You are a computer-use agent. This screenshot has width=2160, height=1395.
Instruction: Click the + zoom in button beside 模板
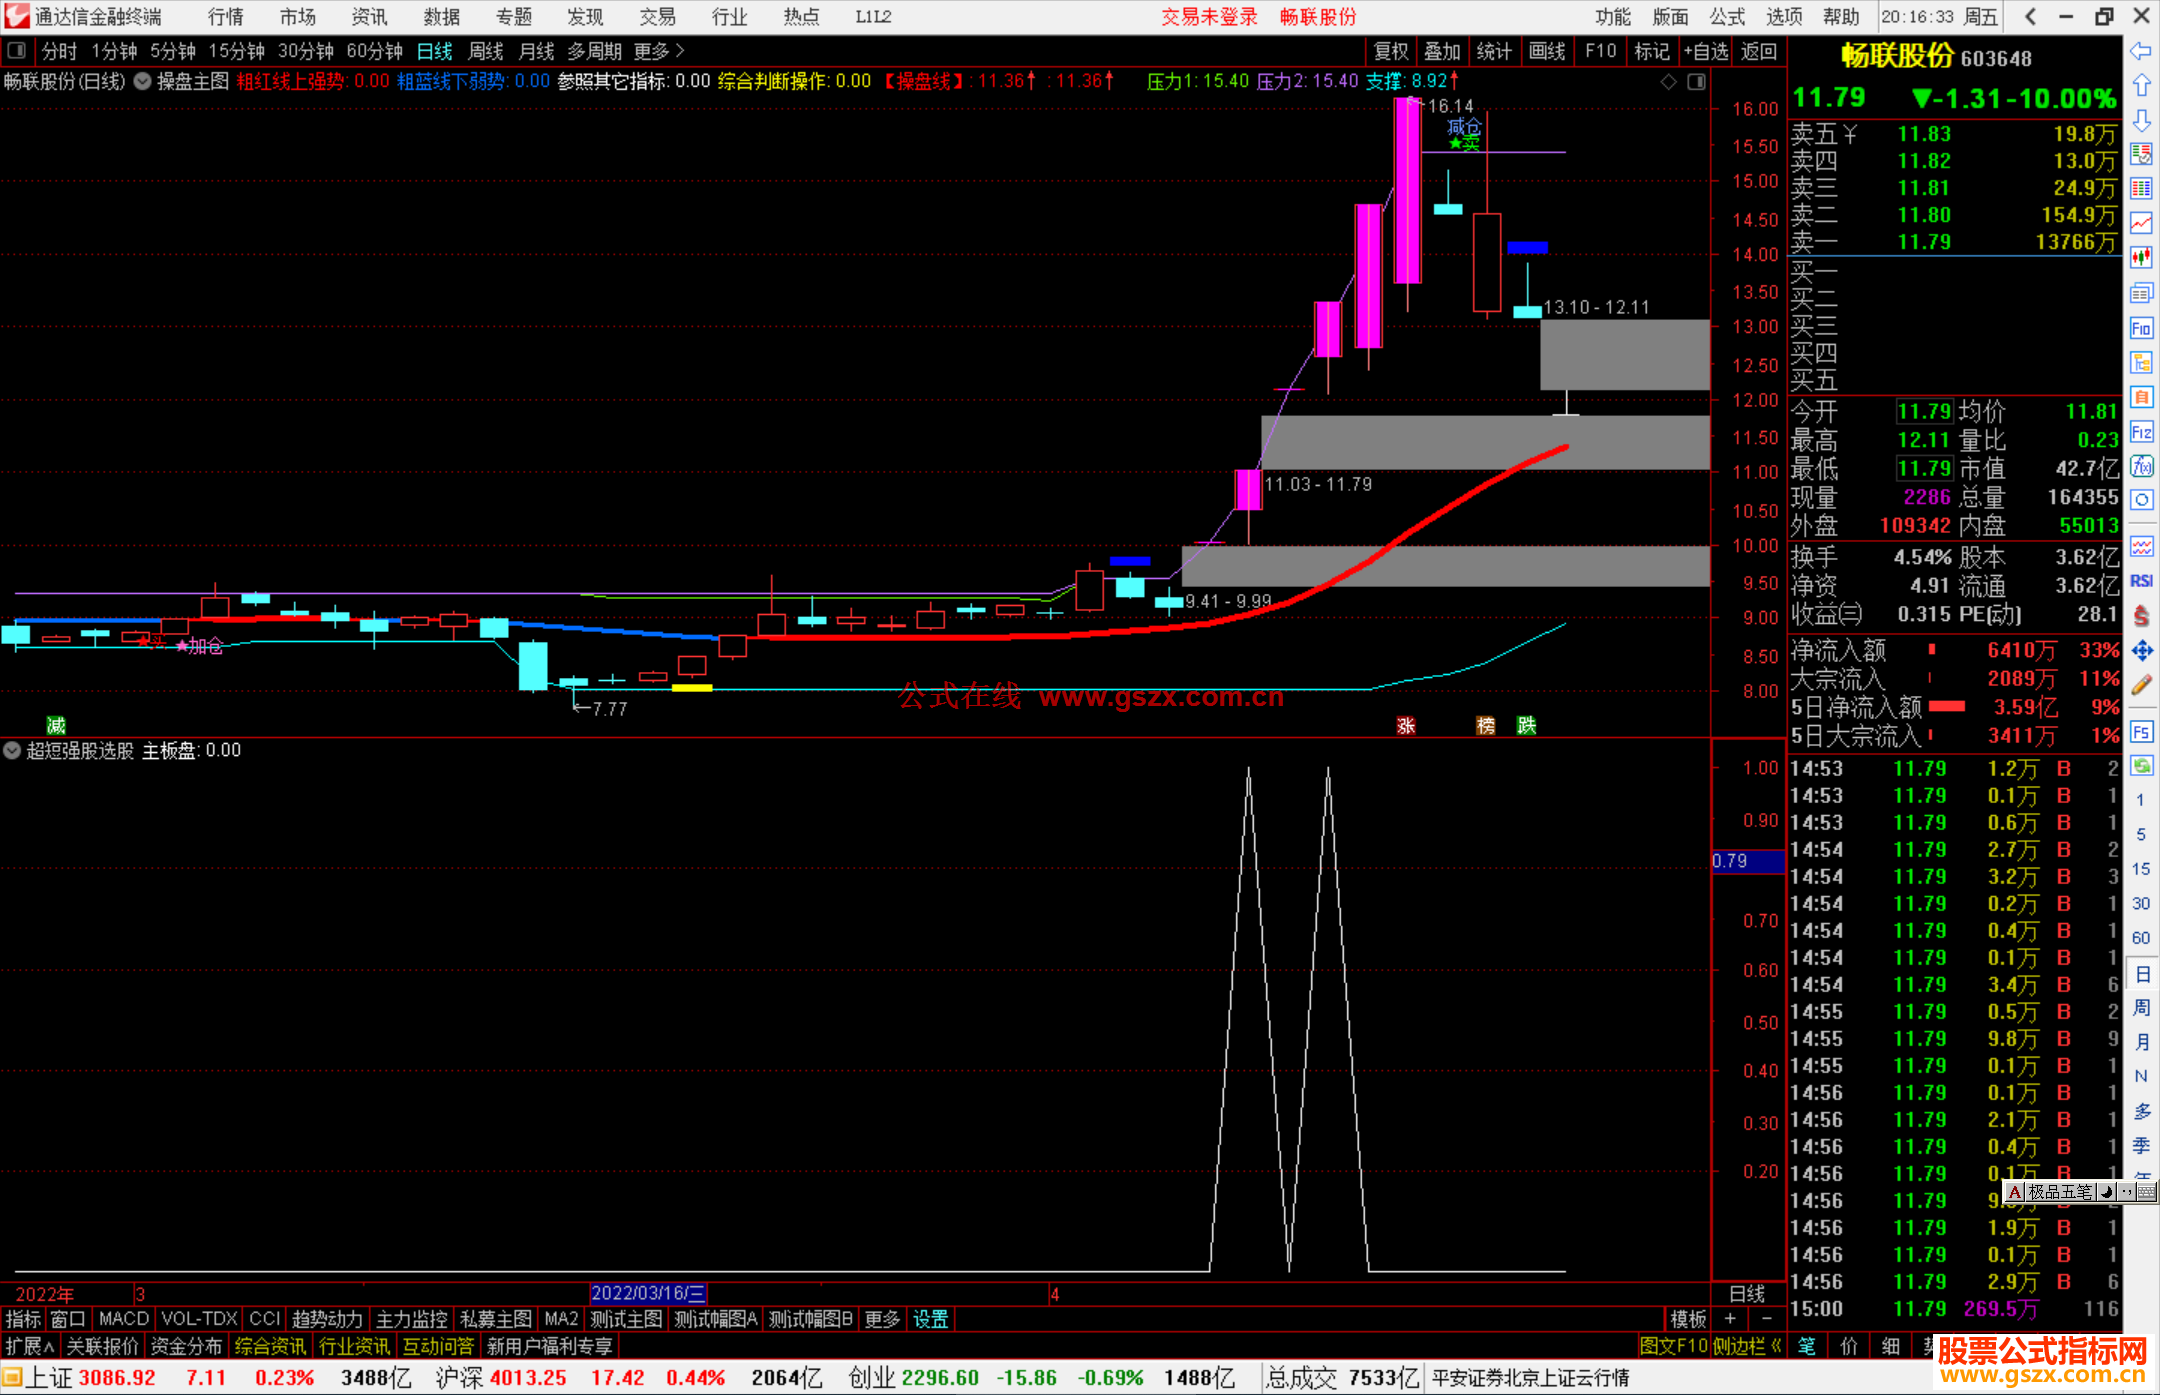tap(1730, 1319)
